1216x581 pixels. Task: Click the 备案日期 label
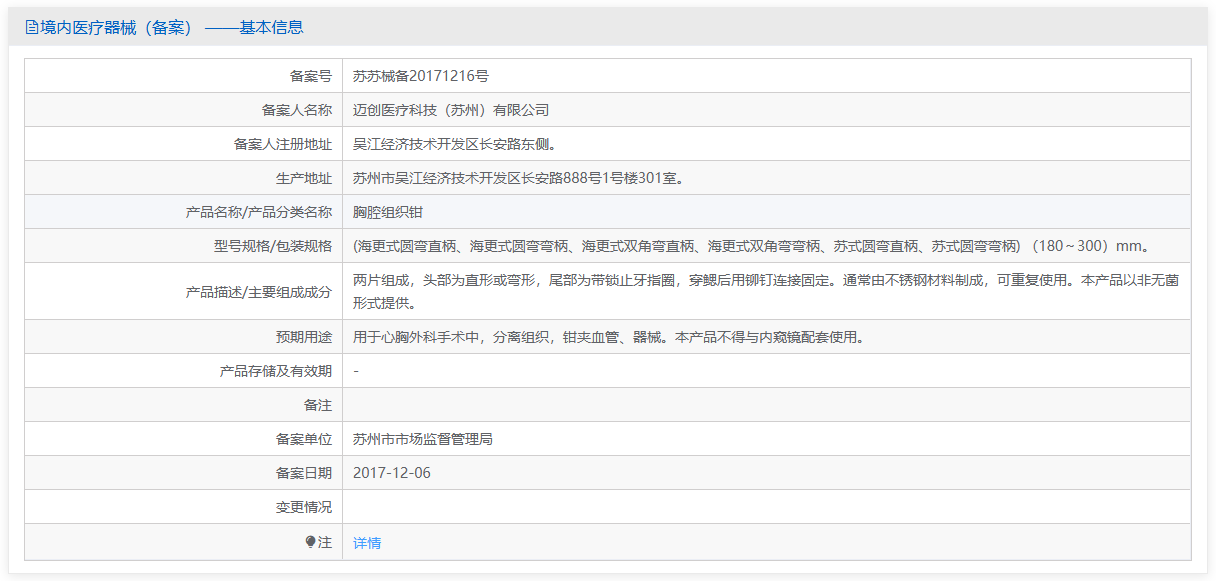[x=304, y=473]
